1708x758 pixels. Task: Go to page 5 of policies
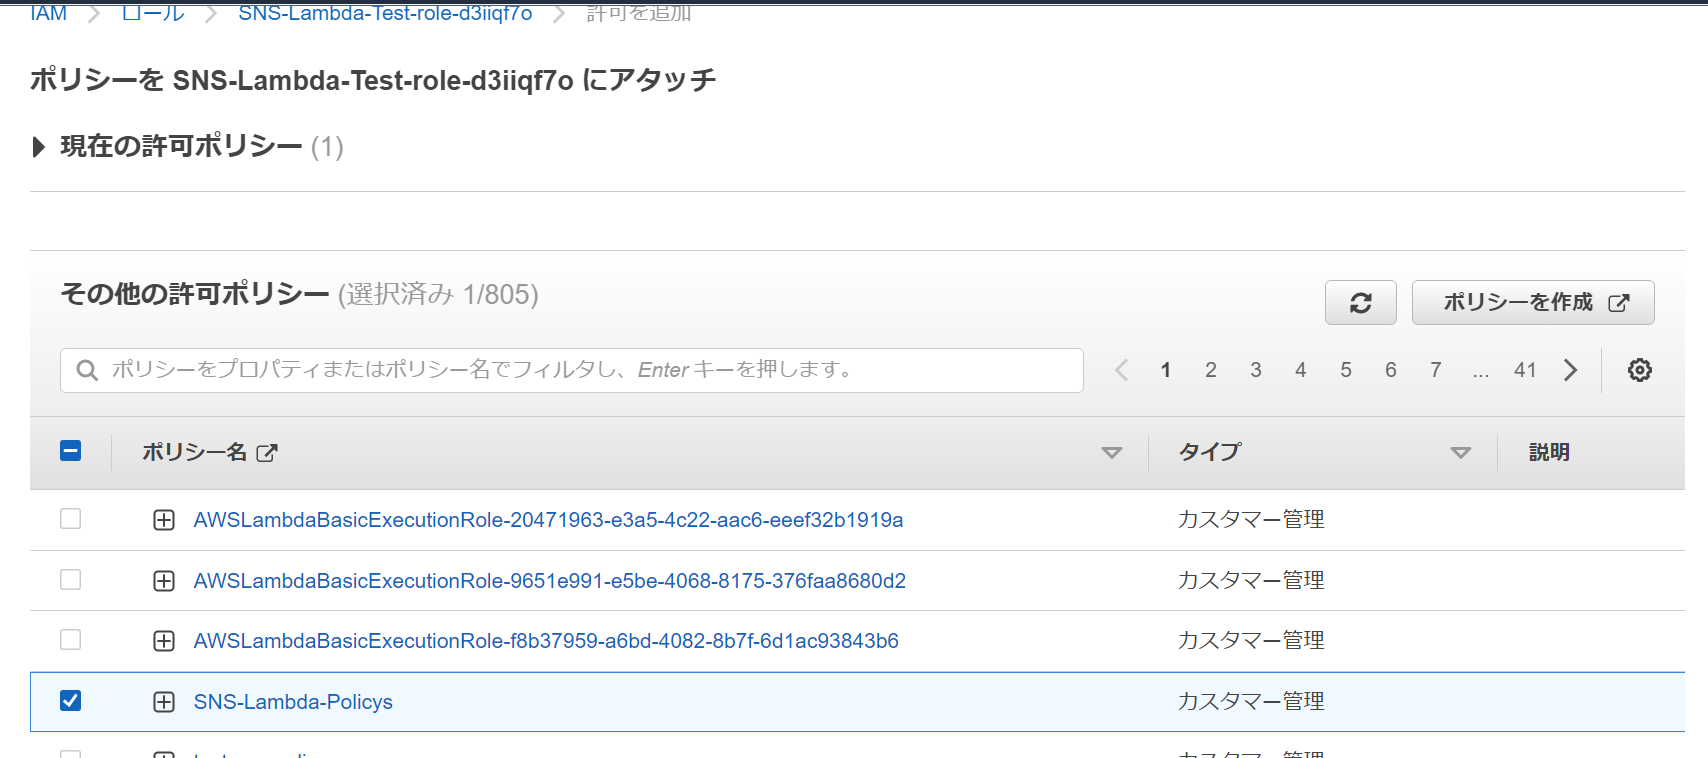(x=1346, y=370)
